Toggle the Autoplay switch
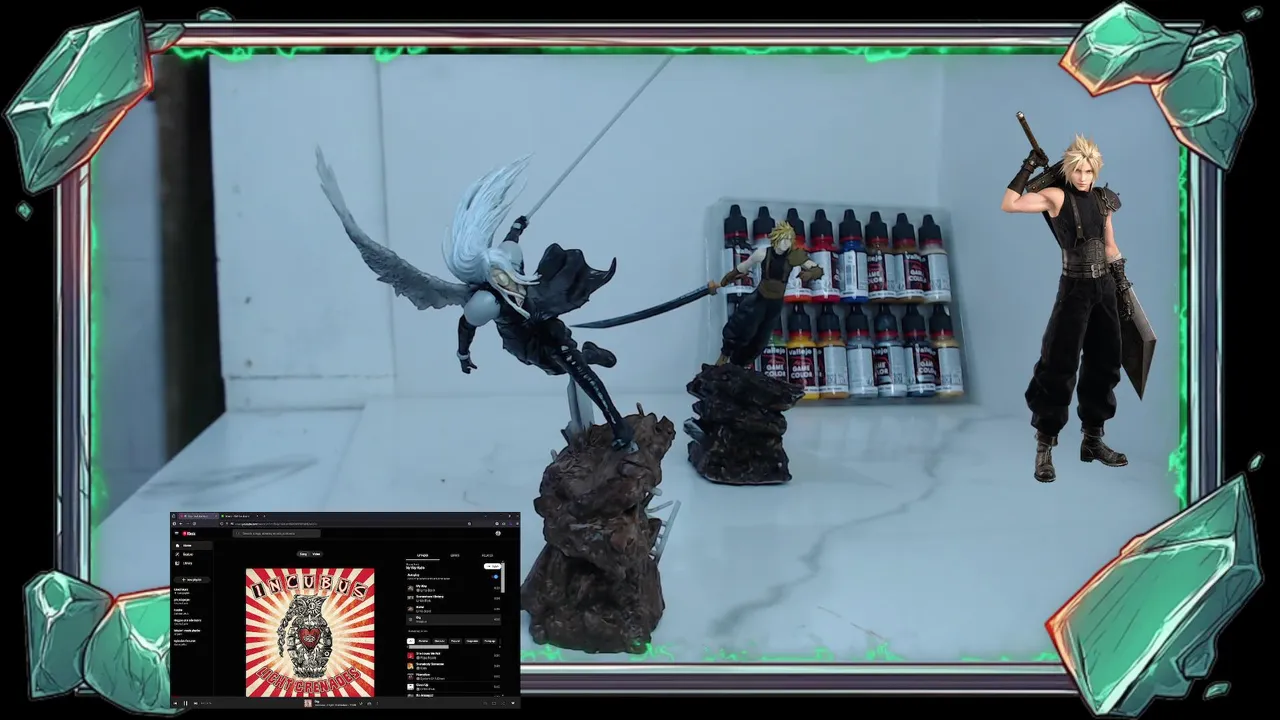The image size is (1280, 720). (x=495, y=577)
